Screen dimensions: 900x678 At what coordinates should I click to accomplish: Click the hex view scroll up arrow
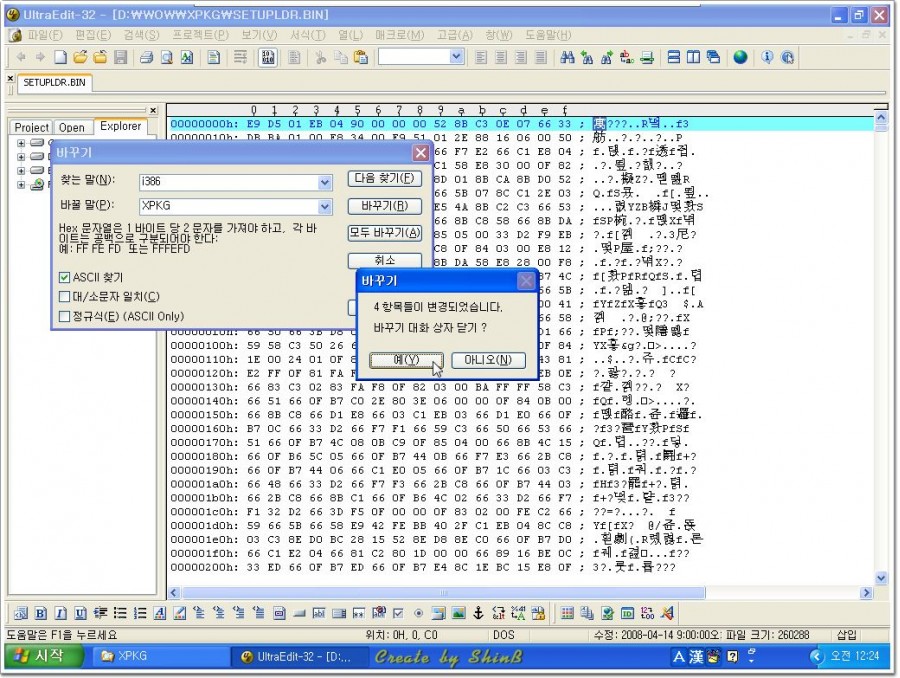point(881,117)
